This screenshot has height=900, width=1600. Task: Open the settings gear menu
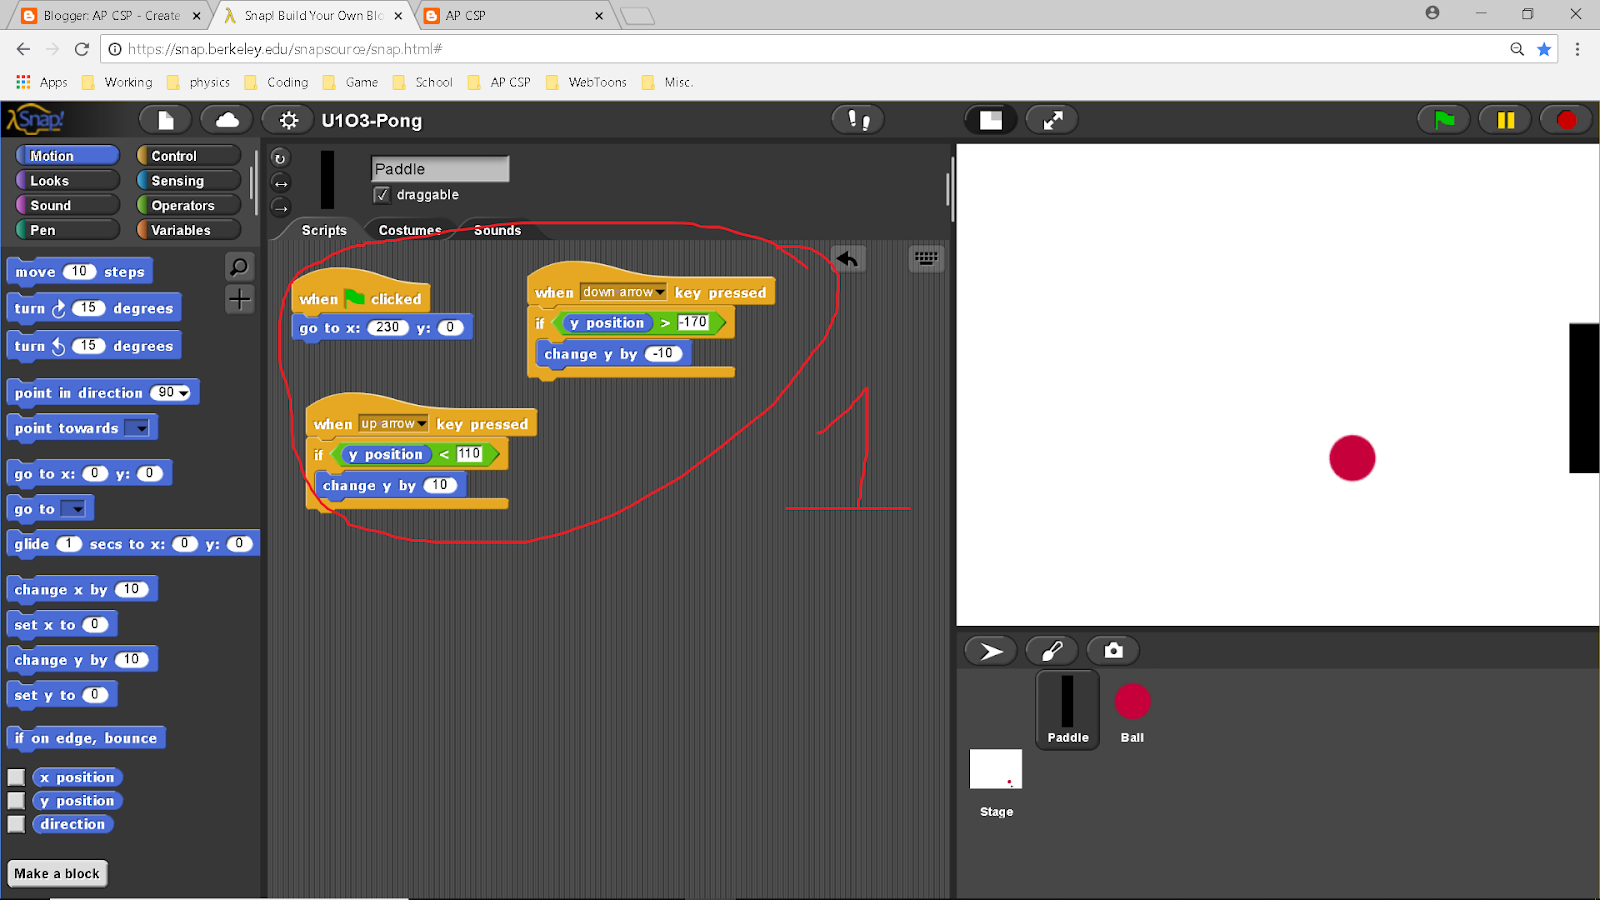[x=288, y=120]
